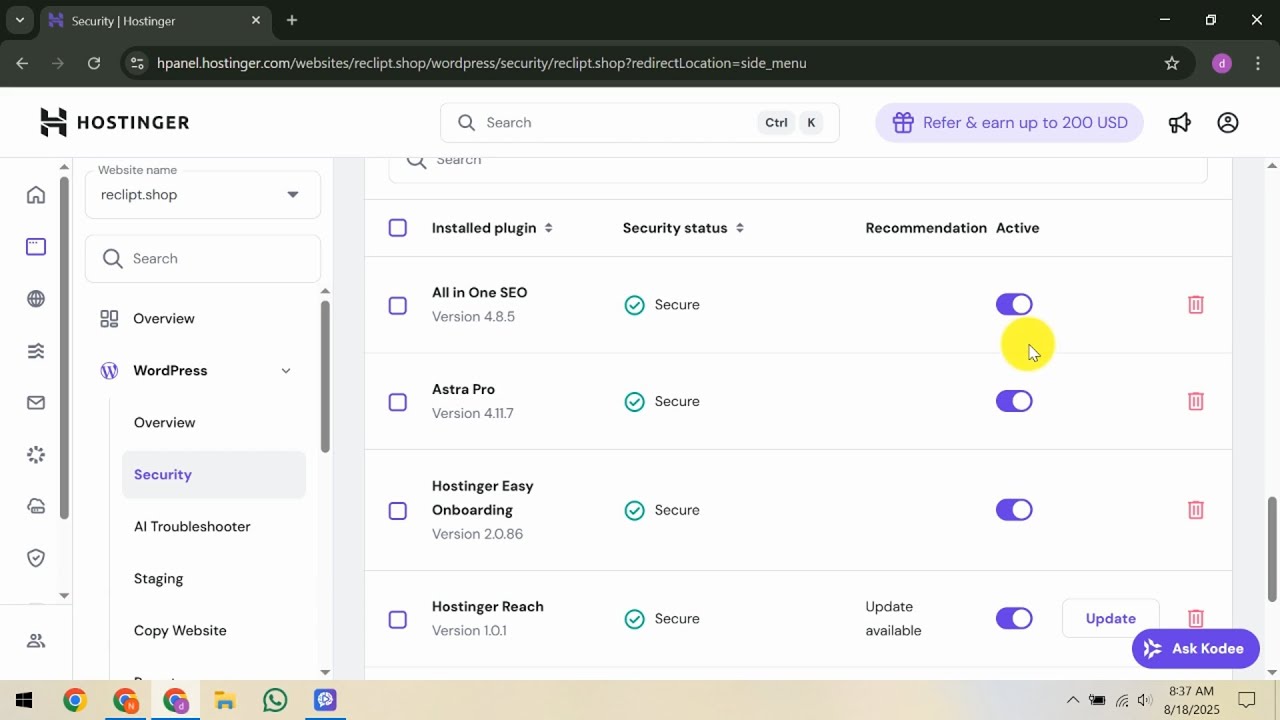Check the Astra Pro checkbox
The height and width of the screenshot is (720, 1280).
click(x=398, y=402)
